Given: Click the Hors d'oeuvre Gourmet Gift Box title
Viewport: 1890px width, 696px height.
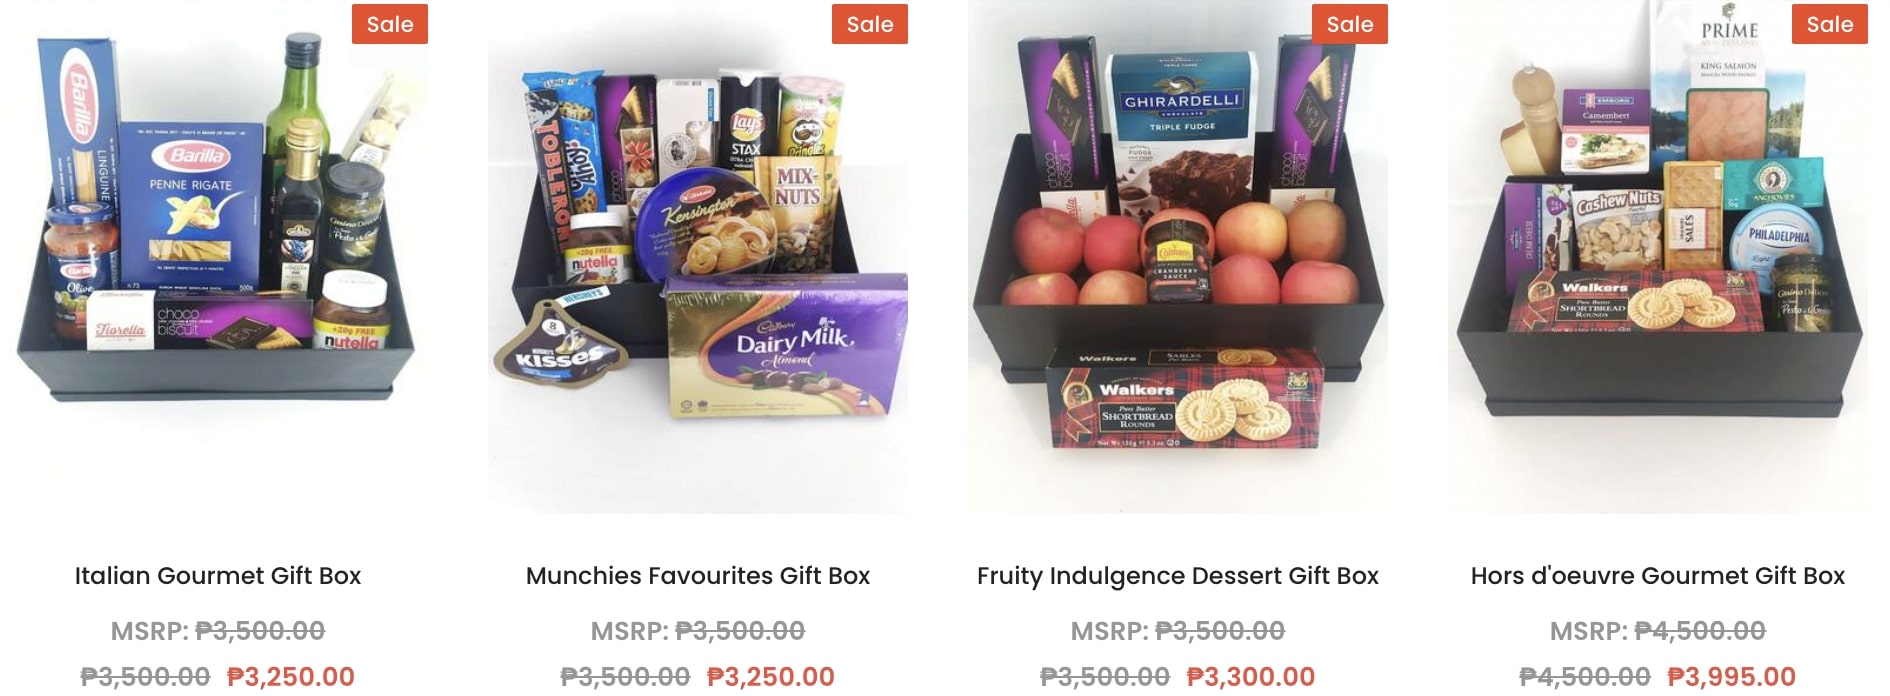Looking at the screenshot, I should click(1658, 576).
